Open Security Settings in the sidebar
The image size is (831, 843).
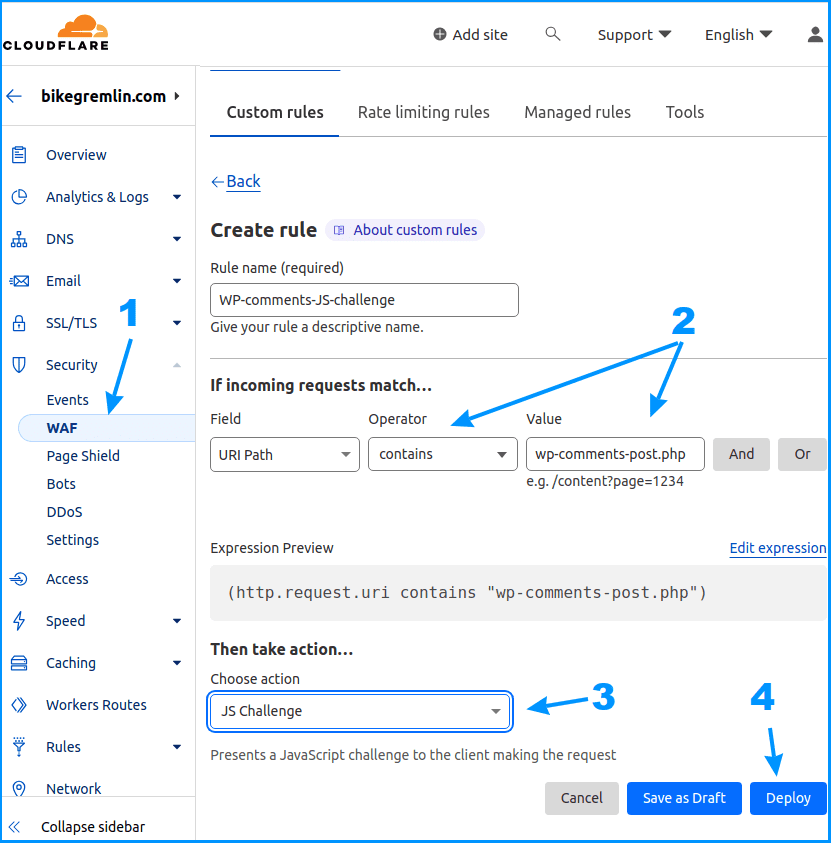[x=73, y=540]
